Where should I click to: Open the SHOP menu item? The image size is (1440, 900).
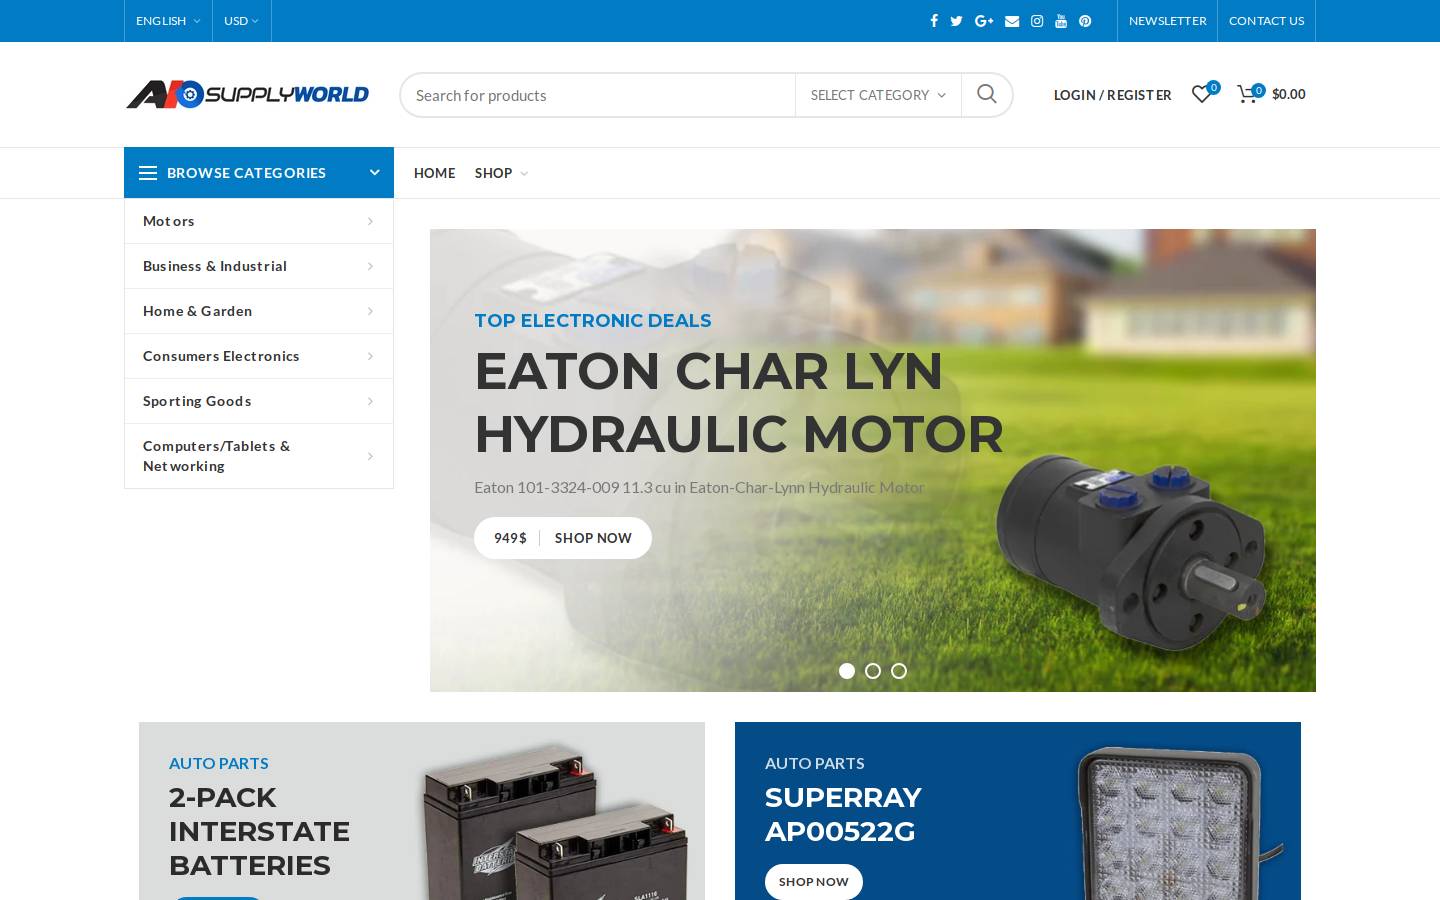[x=493, y=173]
